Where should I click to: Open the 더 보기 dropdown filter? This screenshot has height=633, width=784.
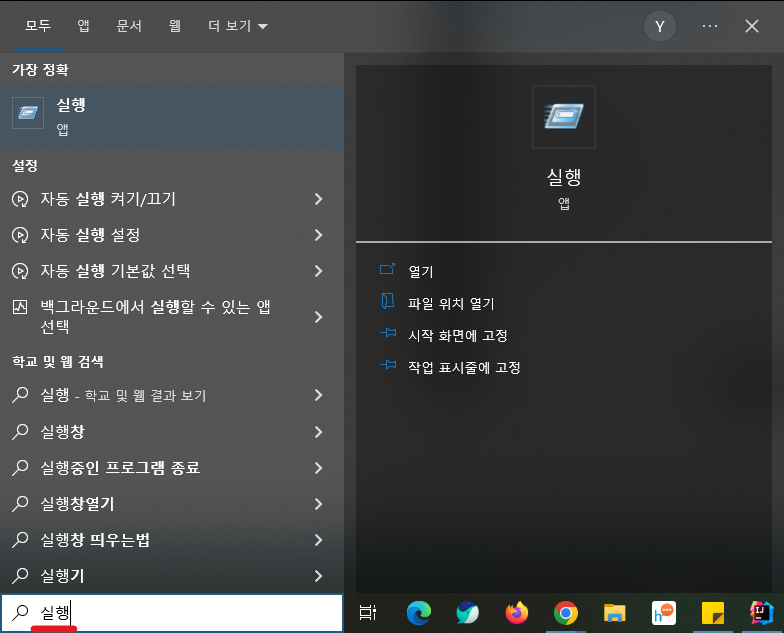pos(238,26)
